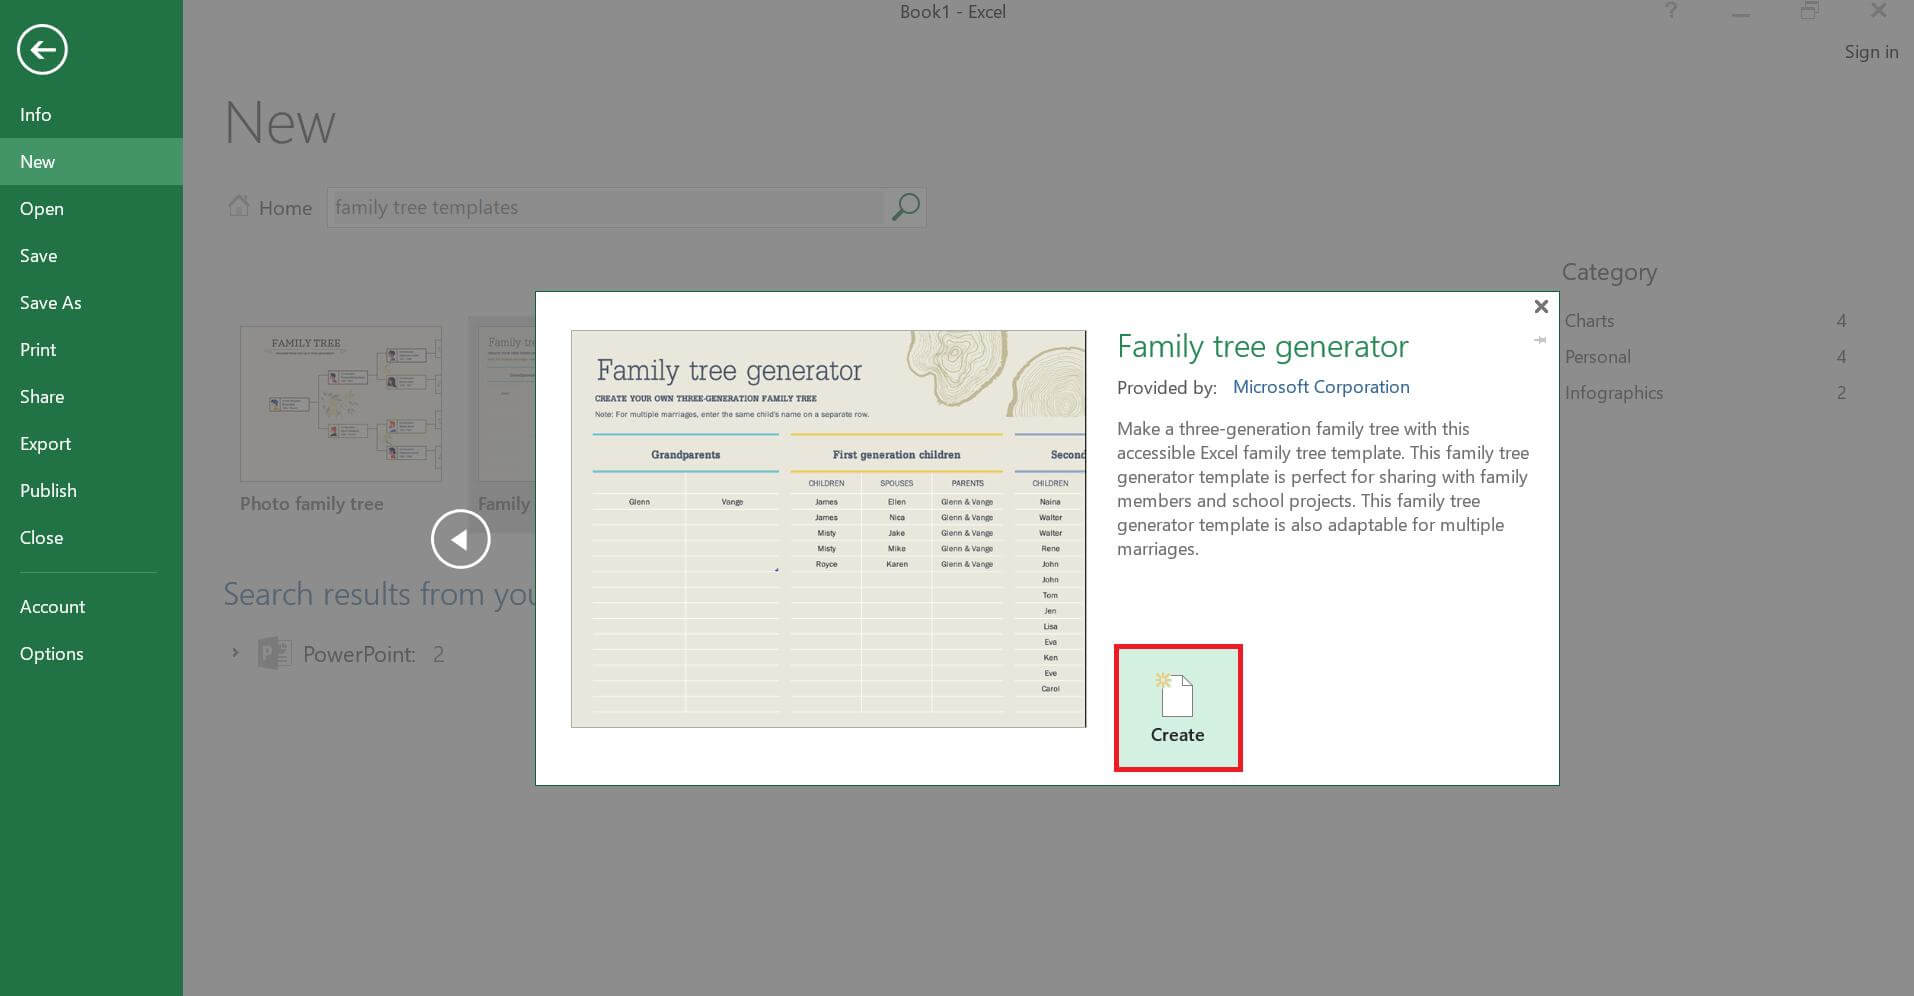Screen dimensions: 1914x996
Task: Expand the PowerPoint search results
Action: pos(236,653)
